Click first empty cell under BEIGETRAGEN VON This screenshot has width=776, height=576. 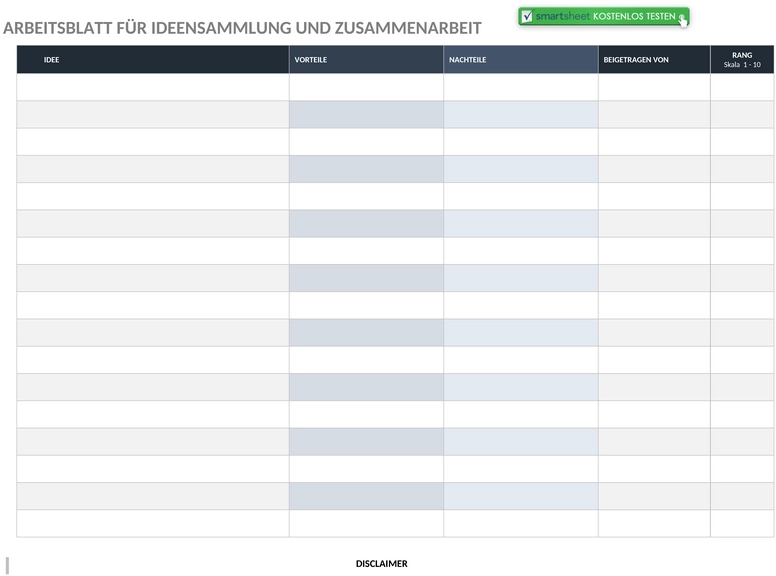click(654, 87)
